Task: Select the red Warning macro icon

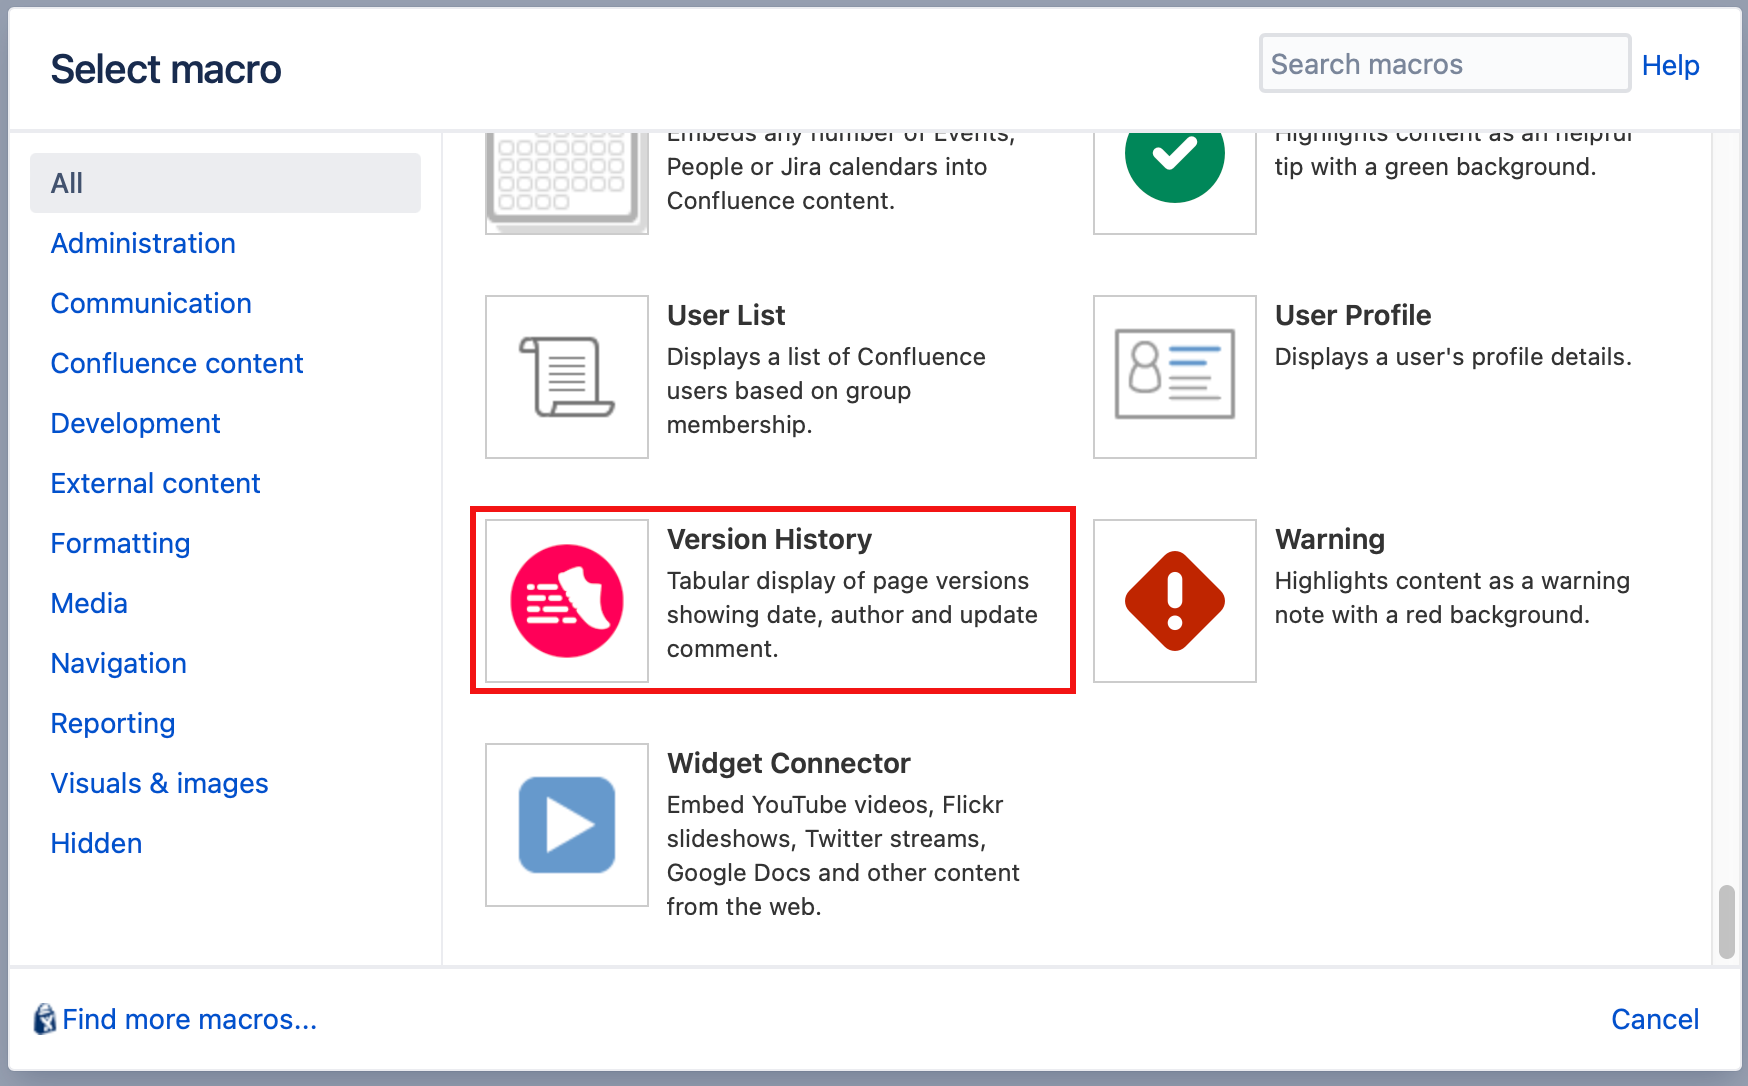Action: coord(1175,601)
